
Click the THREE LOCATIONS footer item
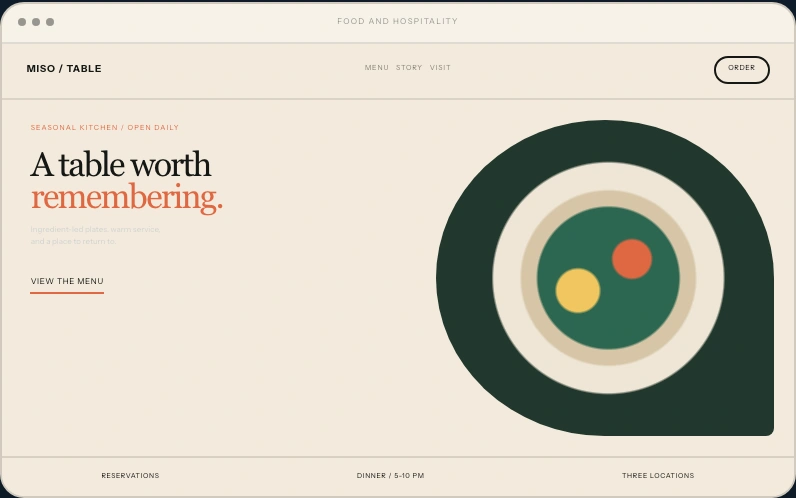pos(658,476)
